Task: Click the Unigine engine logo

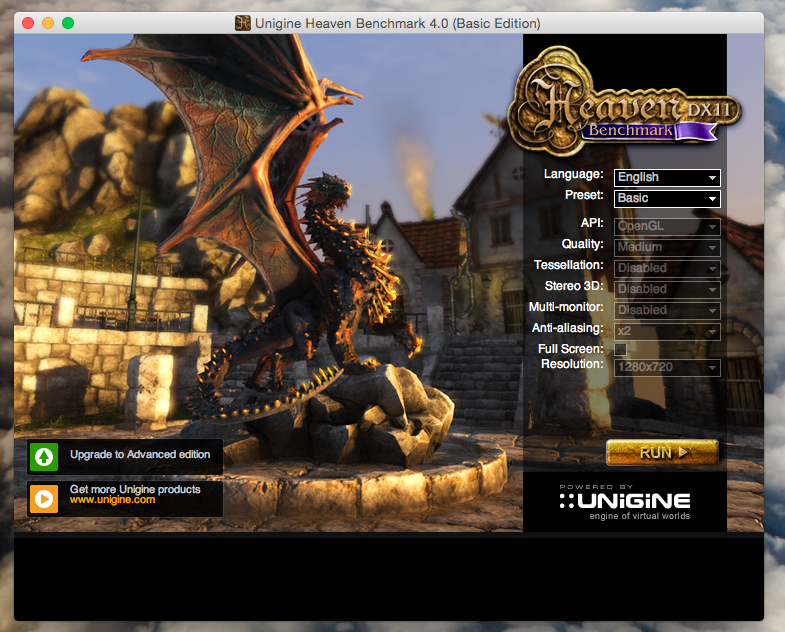Action: [x=625, y=502]
